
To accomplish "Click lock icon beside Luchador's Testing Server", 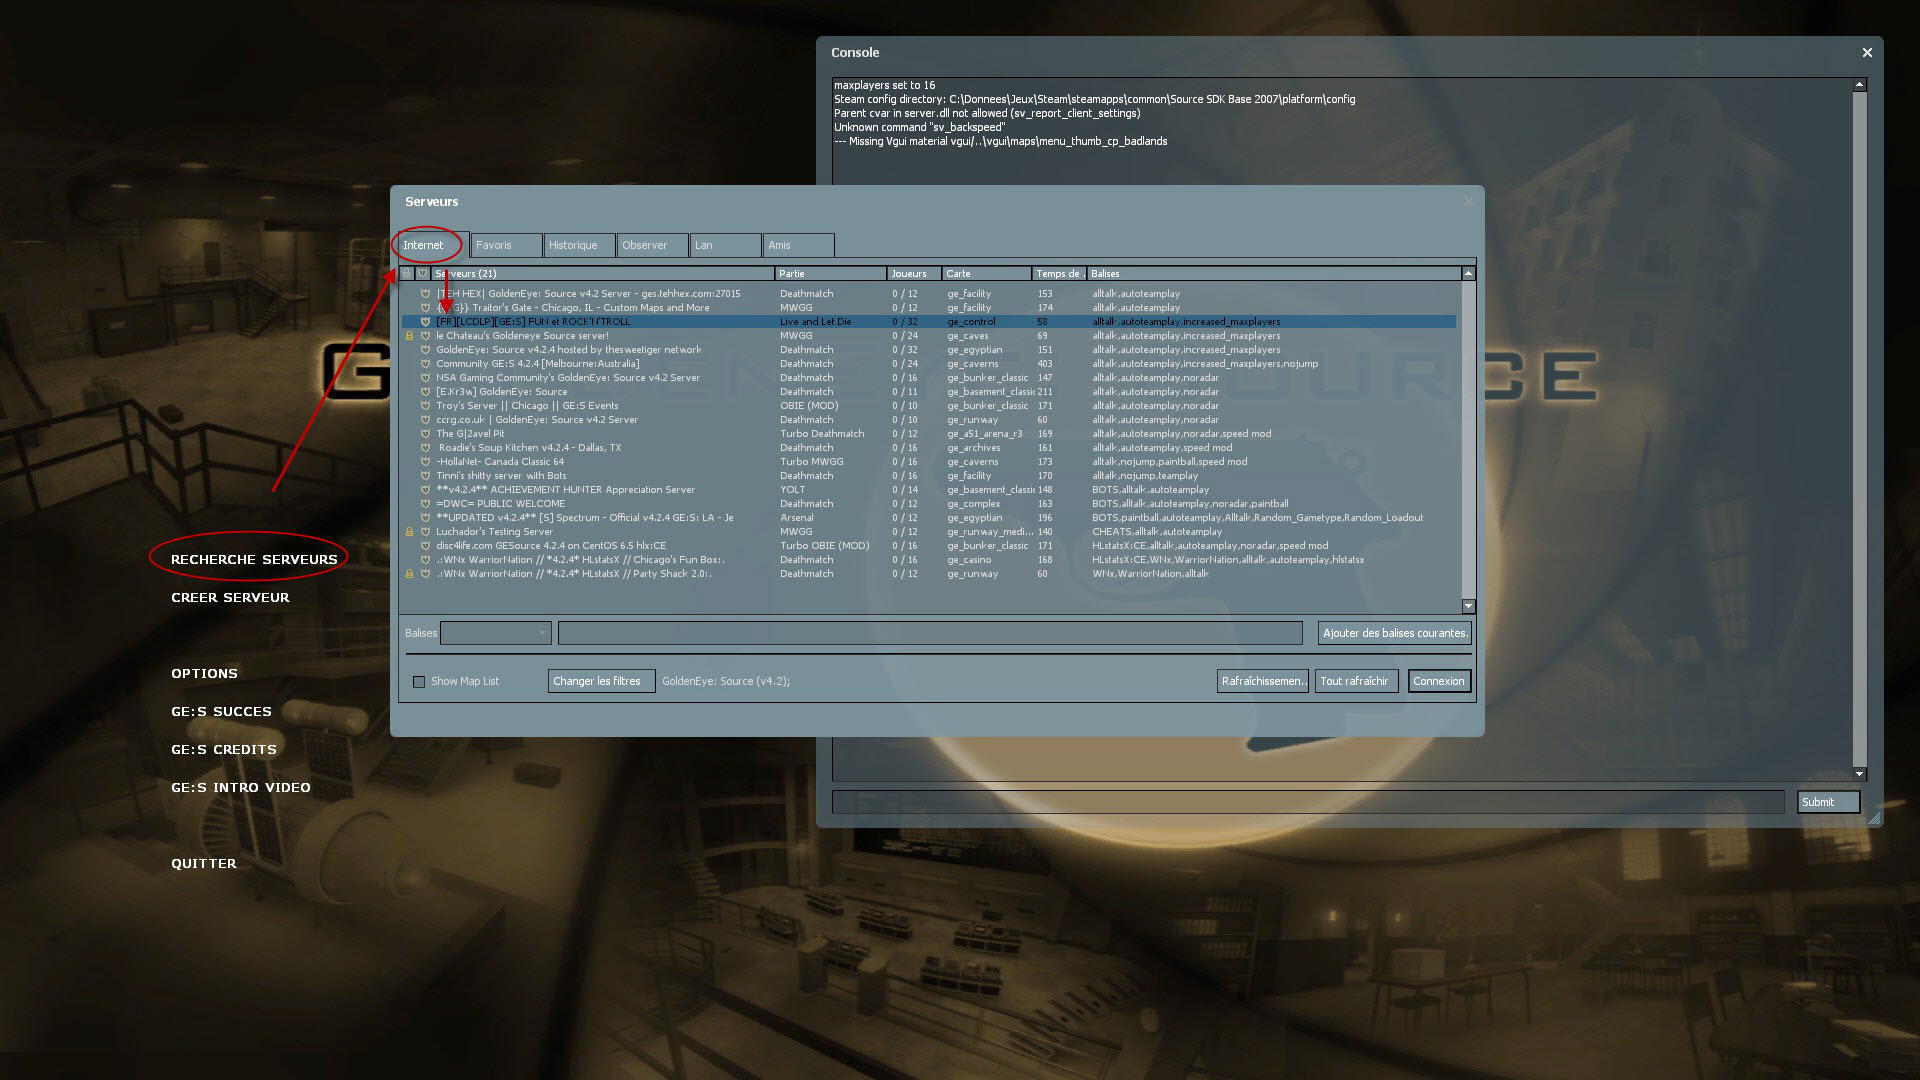I will (x=409, y=532).
